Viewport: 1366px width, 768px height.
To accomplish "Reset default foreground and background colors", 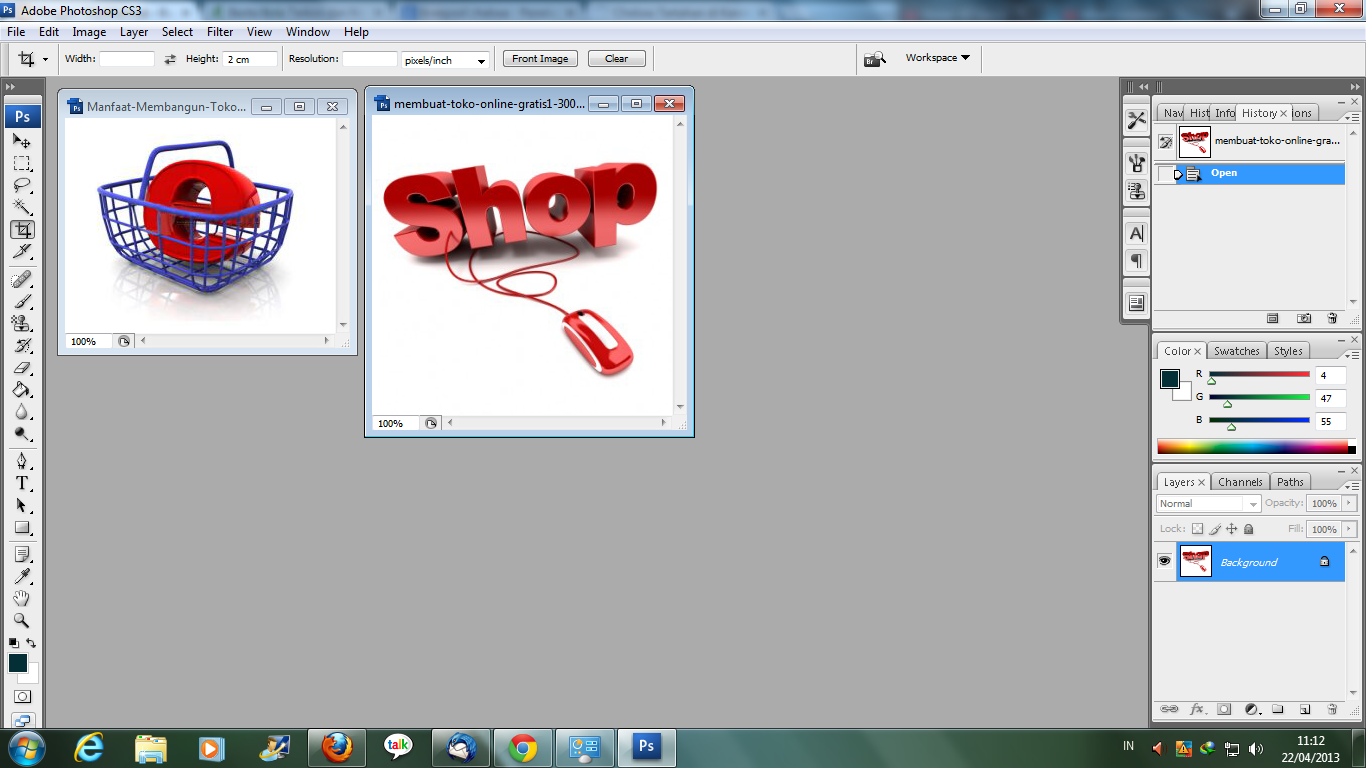I will click(13, 643).
